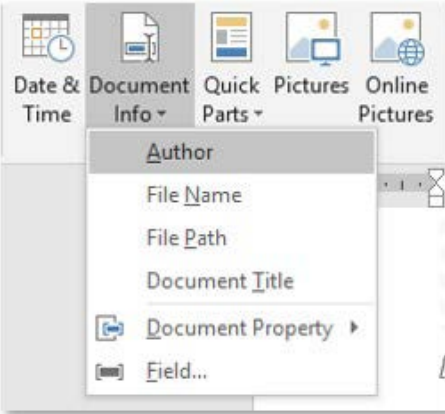Select the indent marker on the ruler

click(x=436, y=188)
